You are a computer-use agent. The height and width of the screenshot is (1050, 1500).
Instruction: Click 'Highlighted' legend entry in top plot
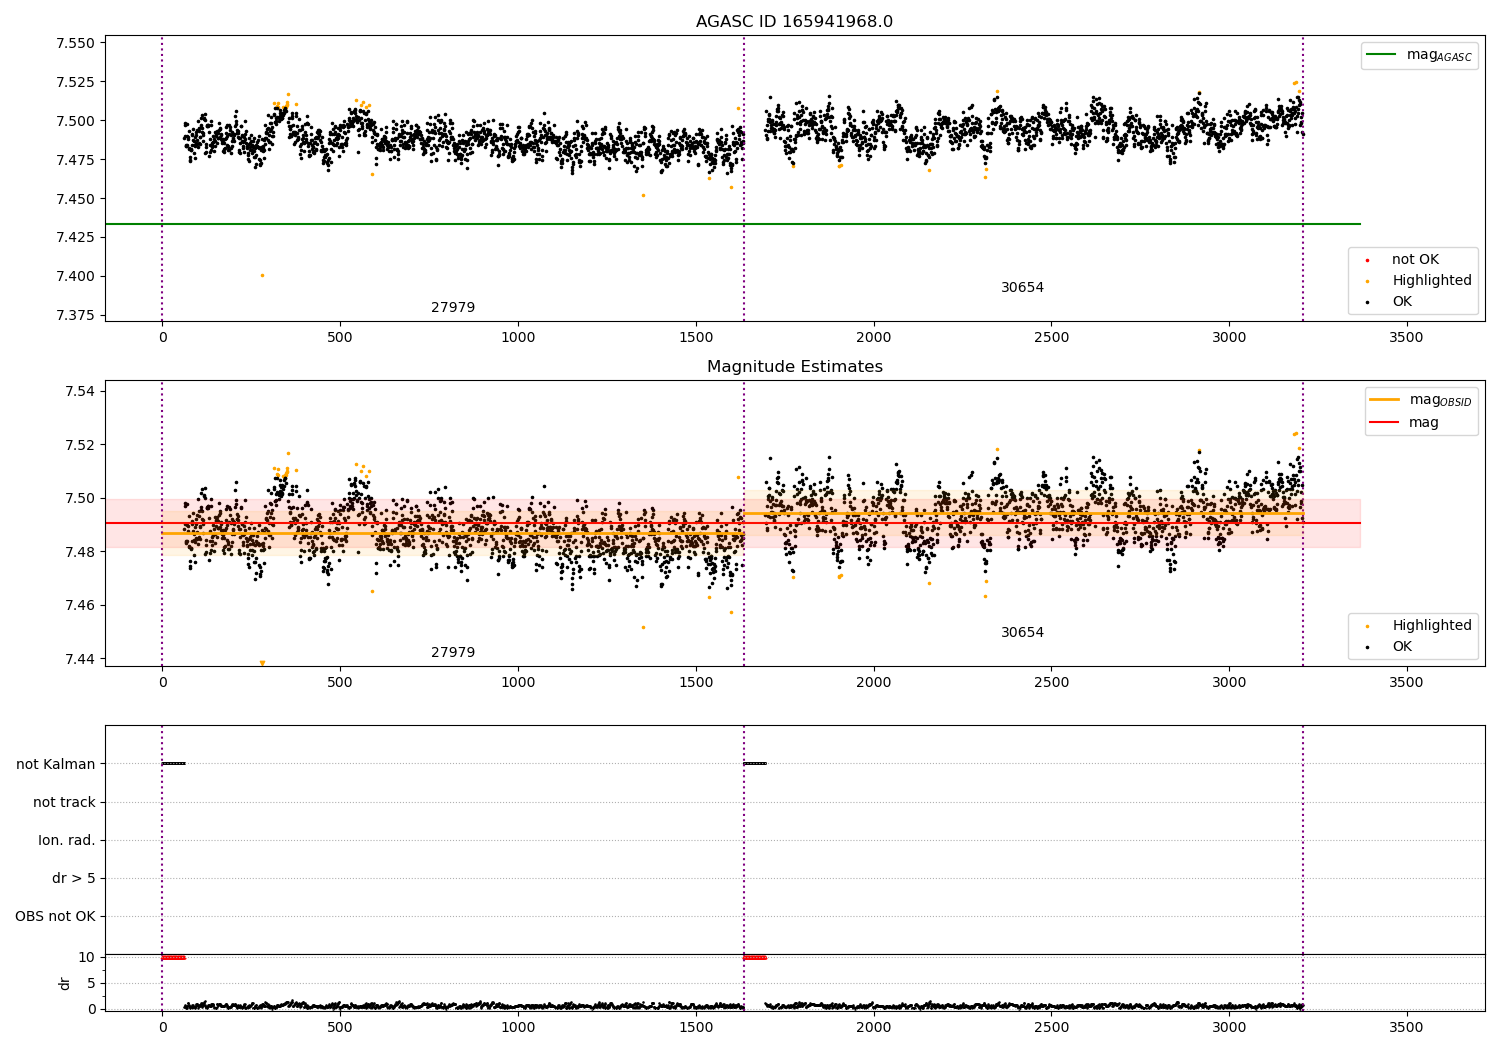point(1432,281)
